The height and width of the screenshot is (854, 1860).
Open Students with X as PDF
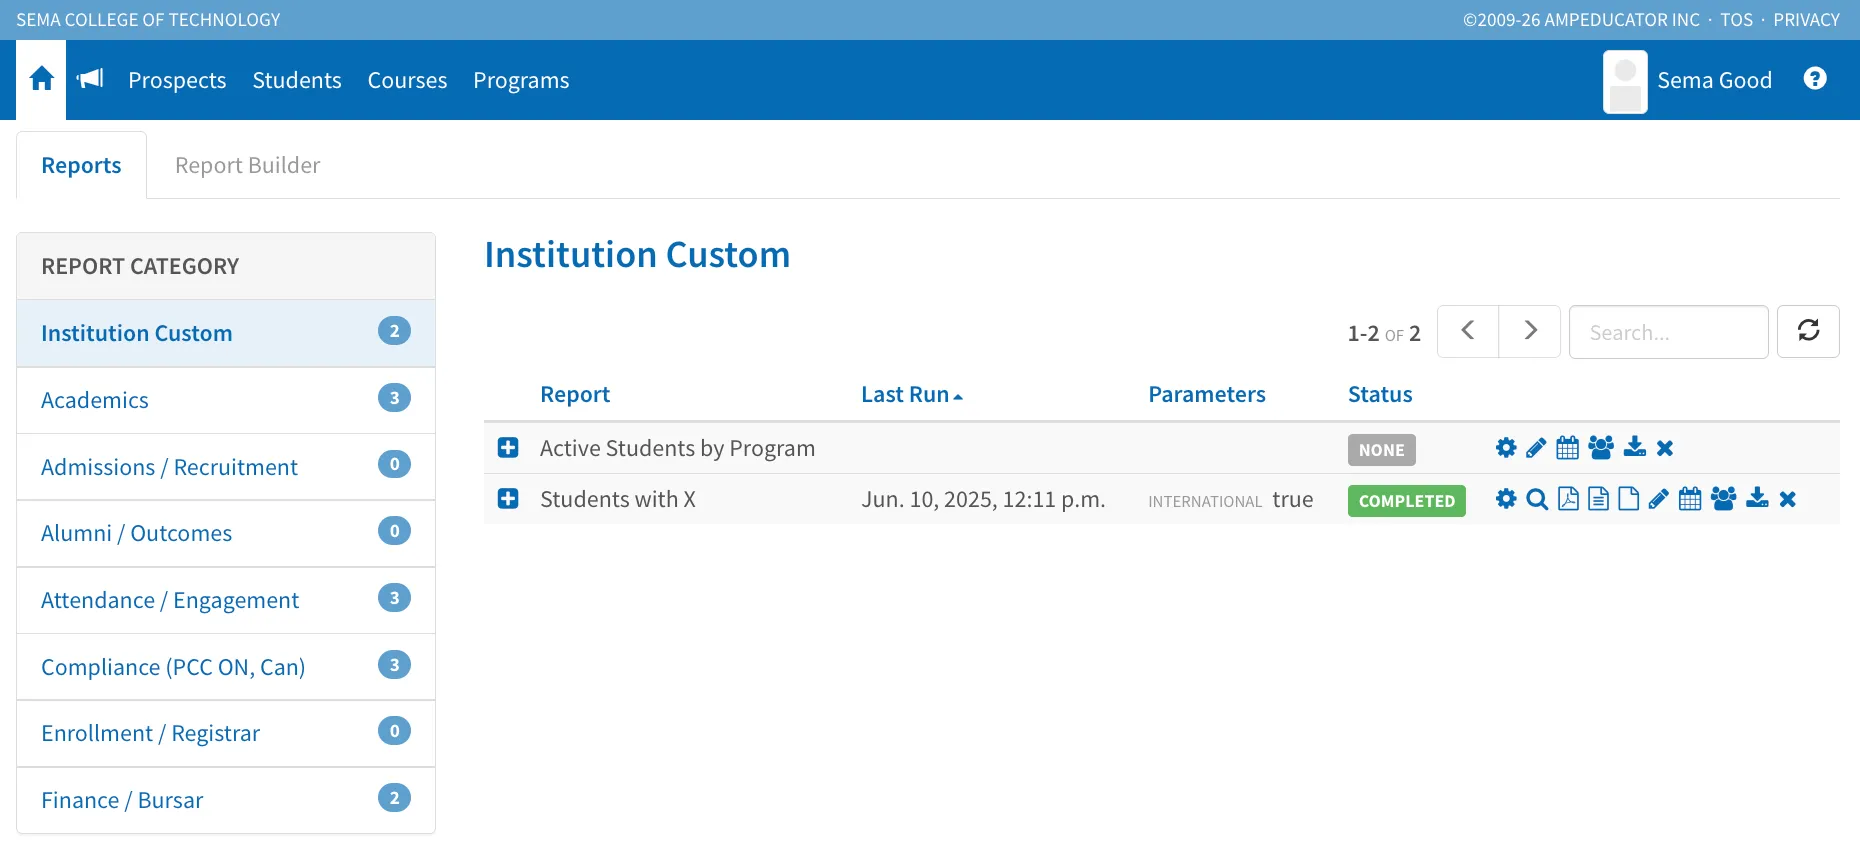coord(1569,498)
